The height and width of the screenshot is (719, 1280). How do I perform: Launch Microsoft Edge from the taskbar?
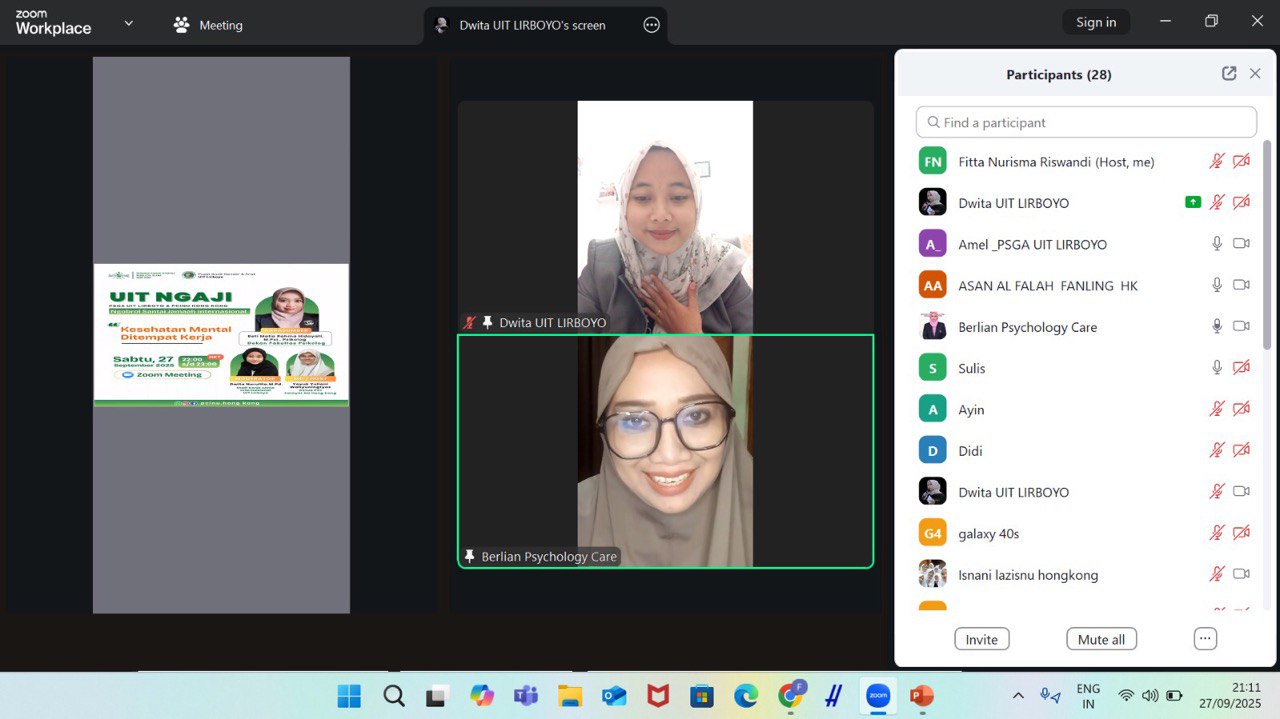point(746,696)
